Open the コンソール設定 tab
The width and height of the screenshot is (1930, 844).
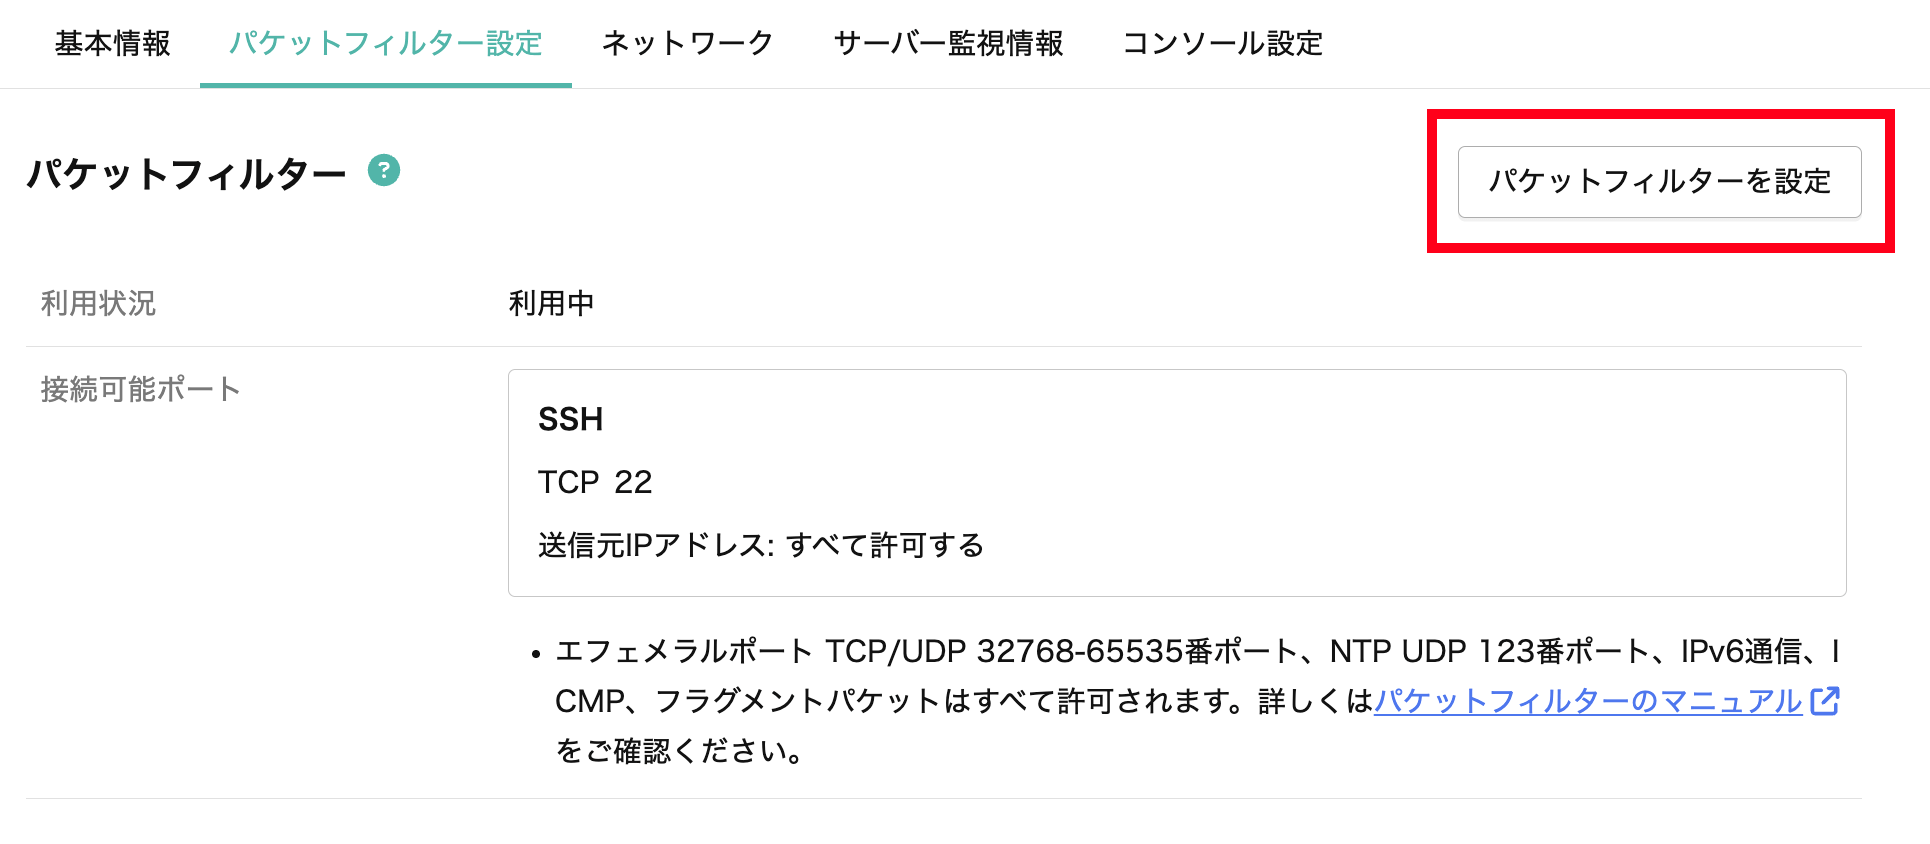click(1223, 44)
